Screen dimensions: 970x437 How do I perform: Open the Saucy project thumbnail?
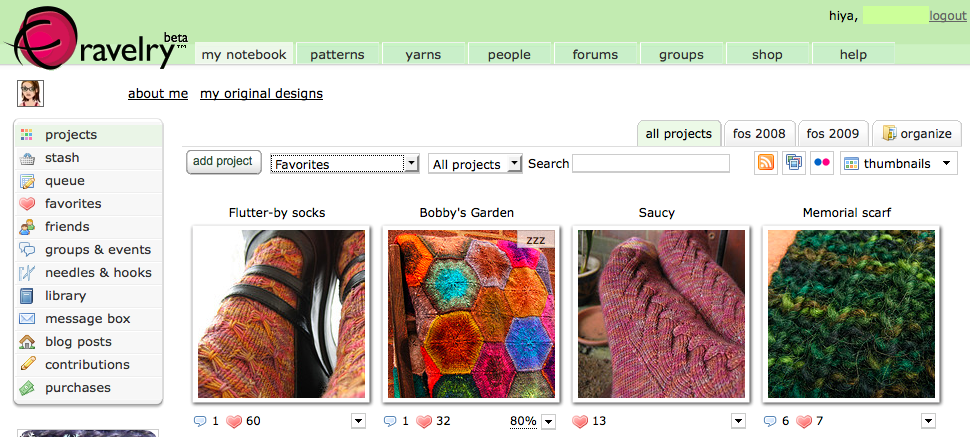click(661, 314)
